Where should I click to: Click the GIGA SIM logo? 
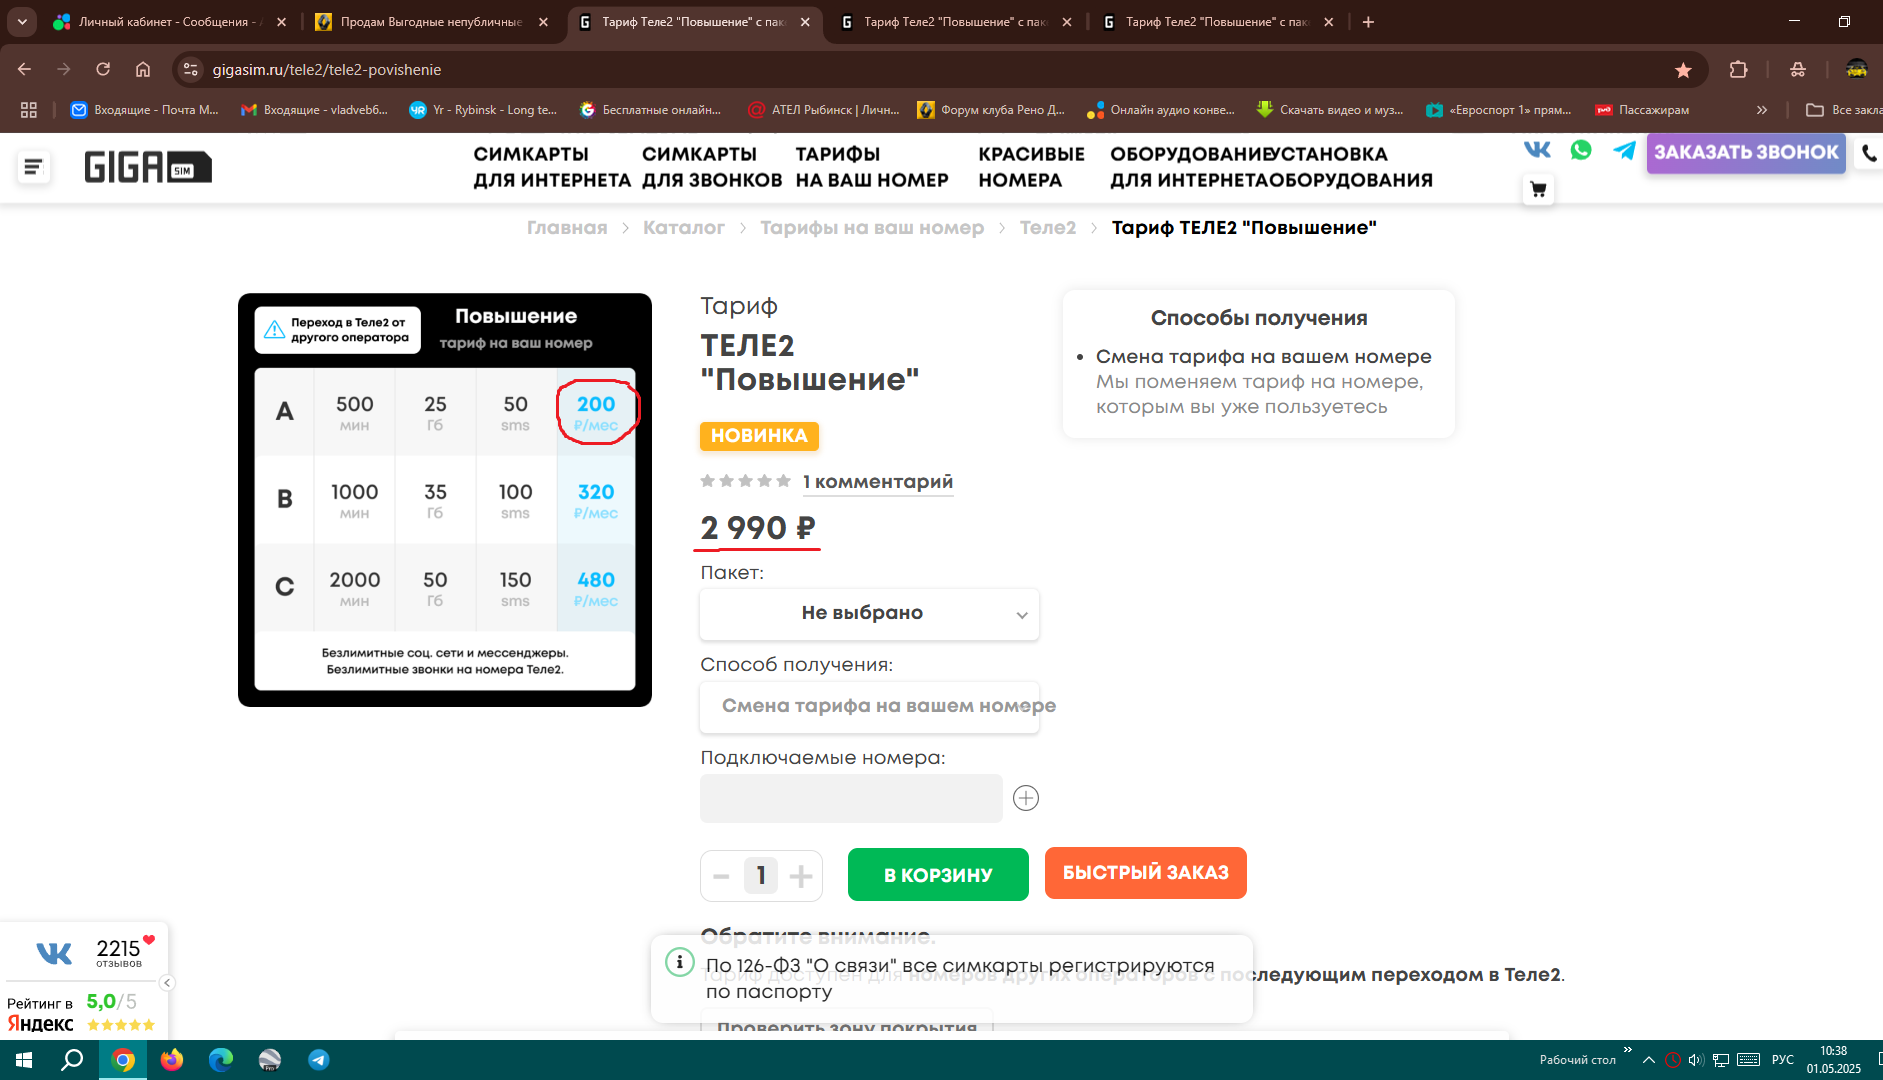[x=148, y=167]
